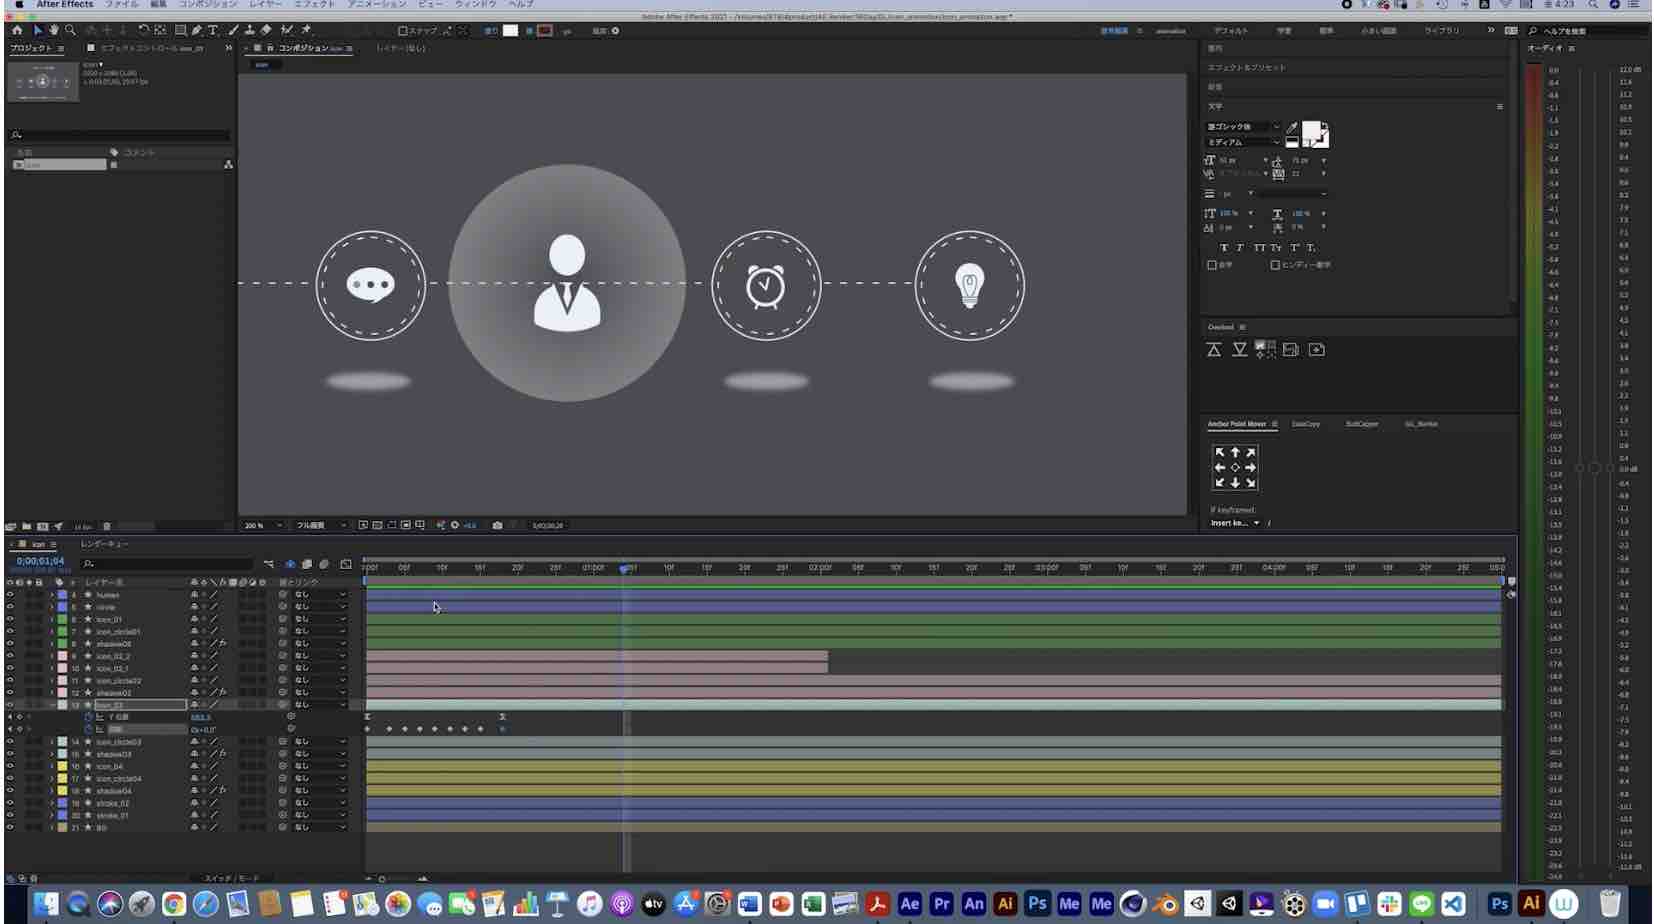Select the Clone Stamp tool
This screenshot has width=1654, height=924.
tap(250, 30)
